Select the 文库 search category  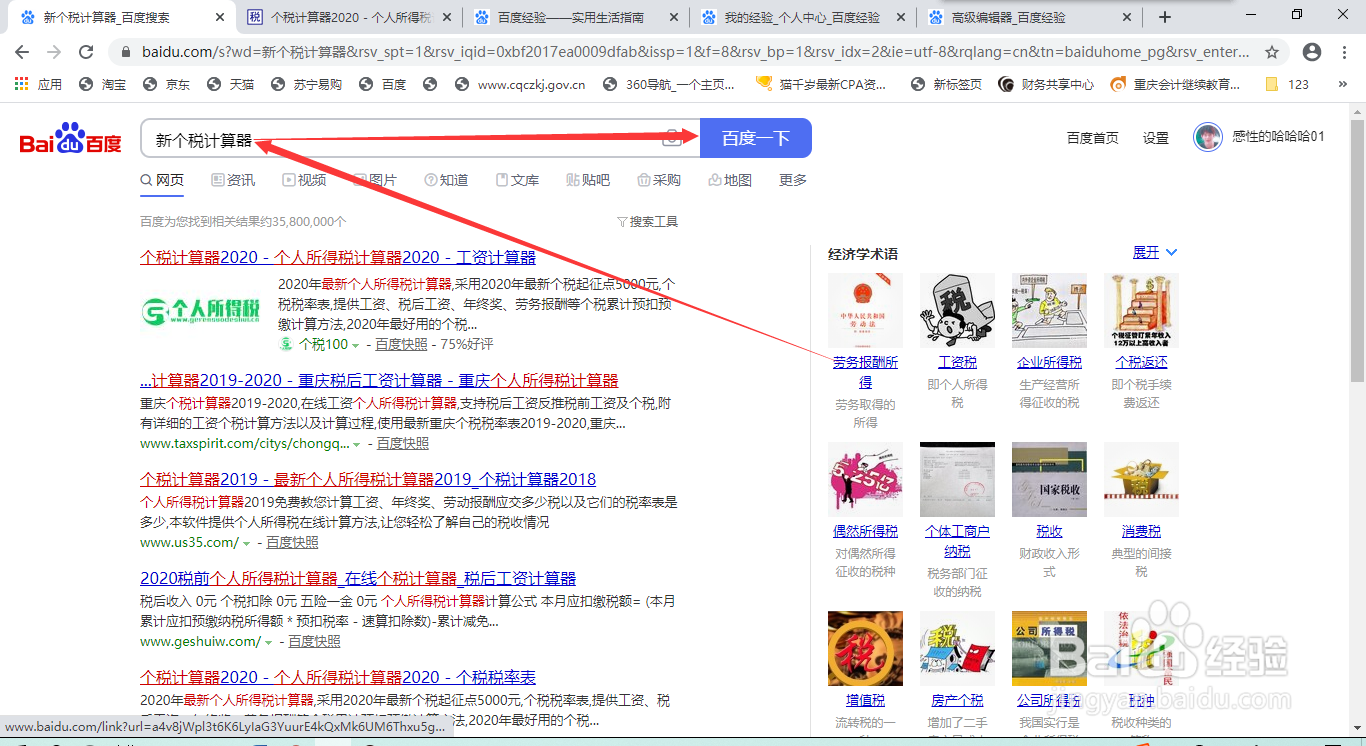[x=517, y=180]
